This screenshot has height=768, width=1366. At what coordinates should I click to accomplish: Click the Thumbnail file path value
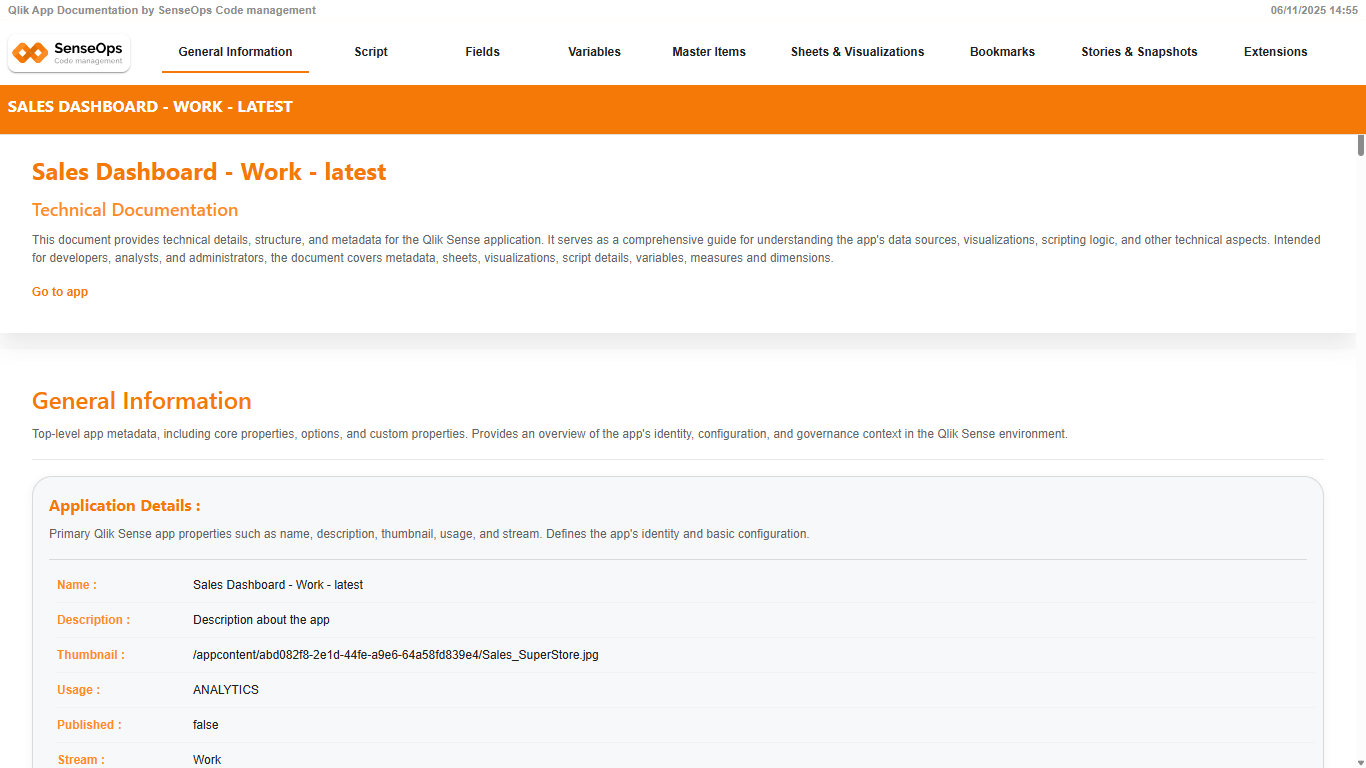pos(395,655)
